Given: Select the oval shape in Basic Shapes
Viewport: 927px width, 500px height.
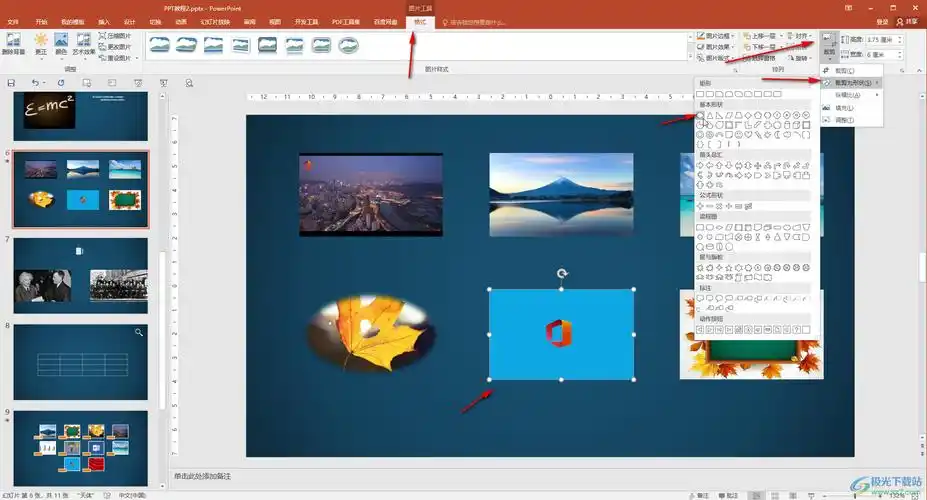Looking at the screenshot, I should coord(701,115).
